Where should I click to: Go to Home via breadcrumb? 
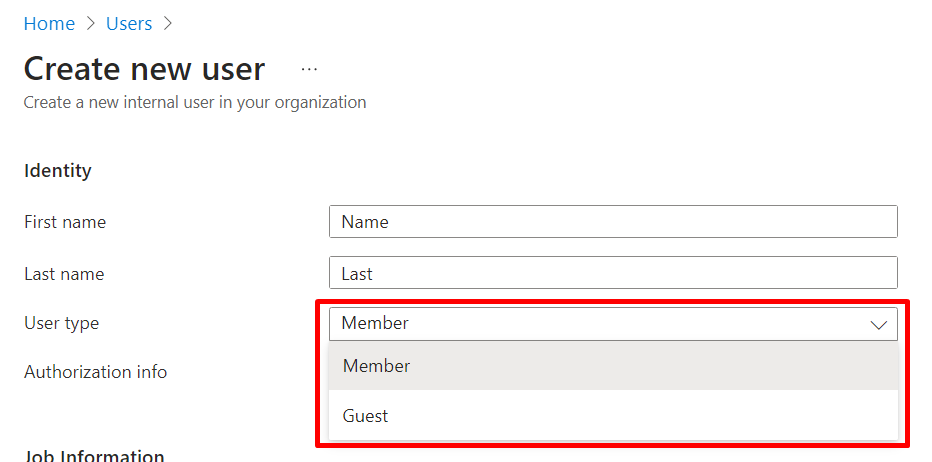49,23
